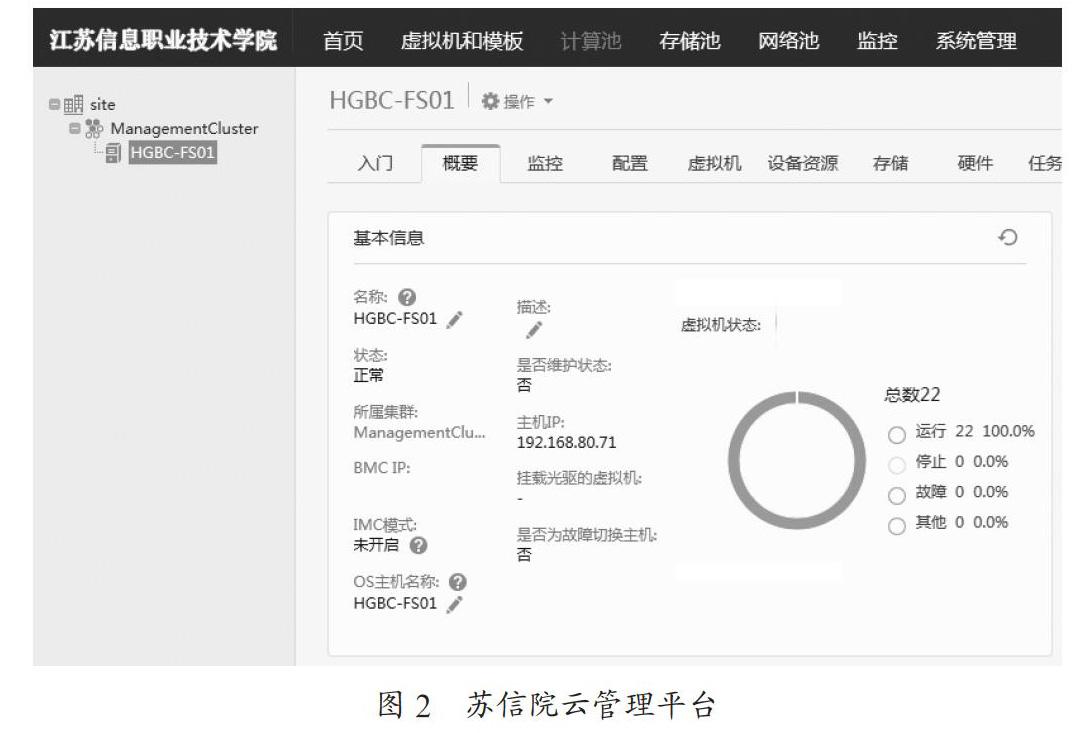Open the 存储 tab

point(891,163)
